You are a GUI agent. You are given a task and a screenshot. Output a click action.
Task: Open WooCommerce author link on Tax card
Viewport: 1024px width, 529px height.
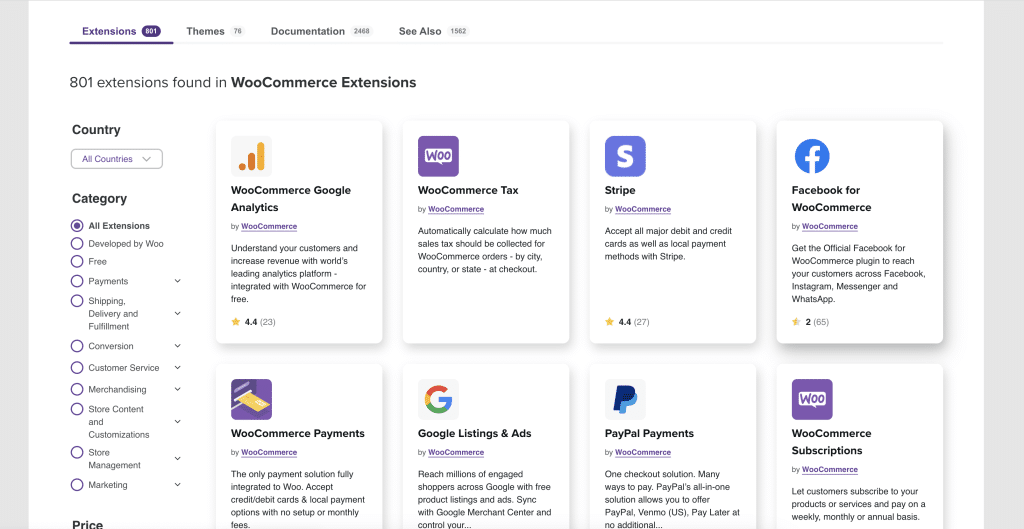456,210
